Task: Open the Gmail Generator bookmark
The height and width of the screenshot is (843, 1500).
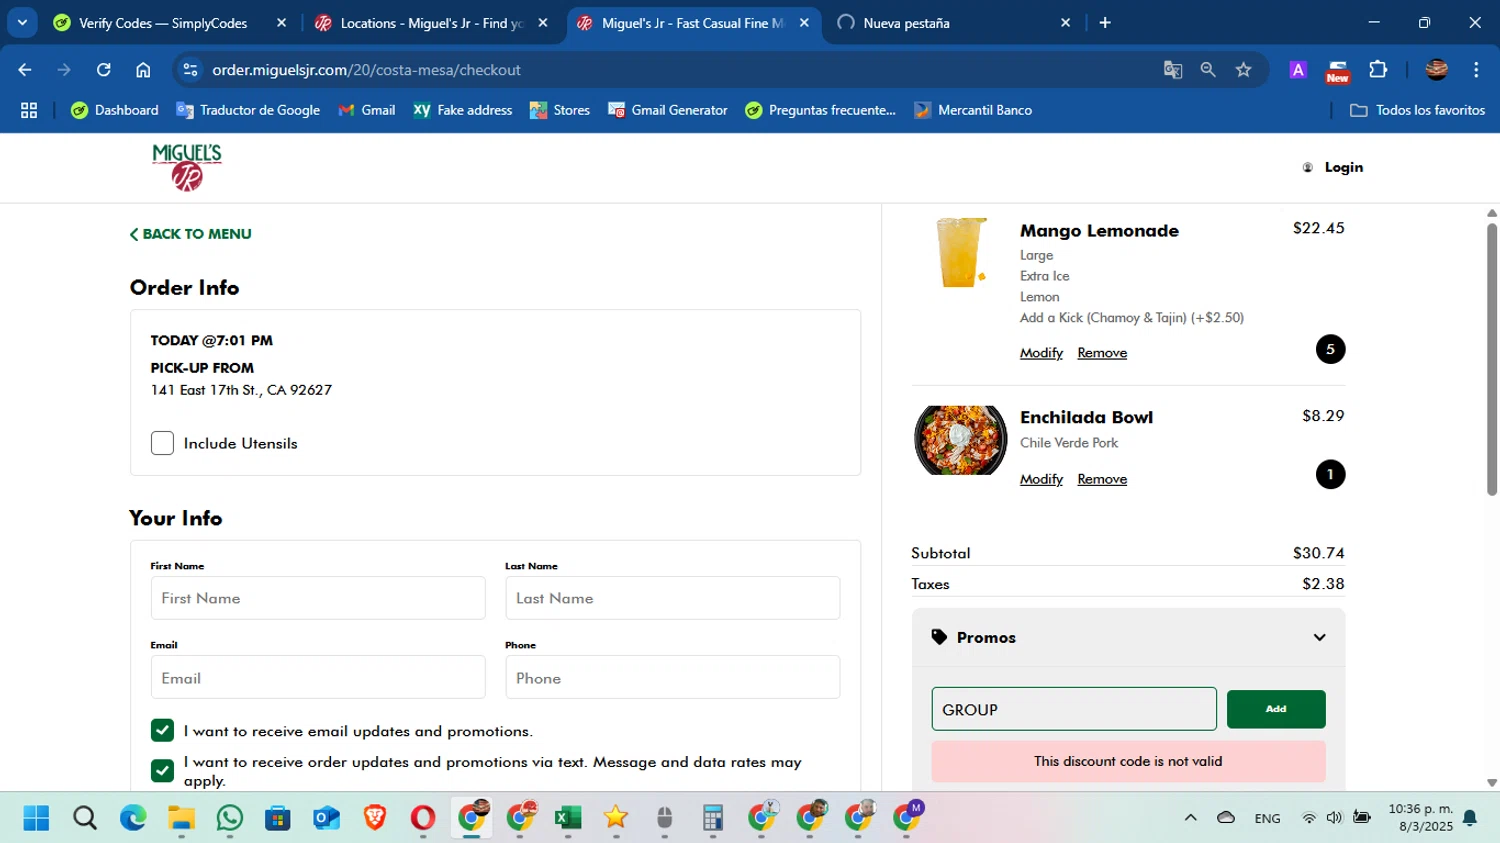Action: click(668, 110)
